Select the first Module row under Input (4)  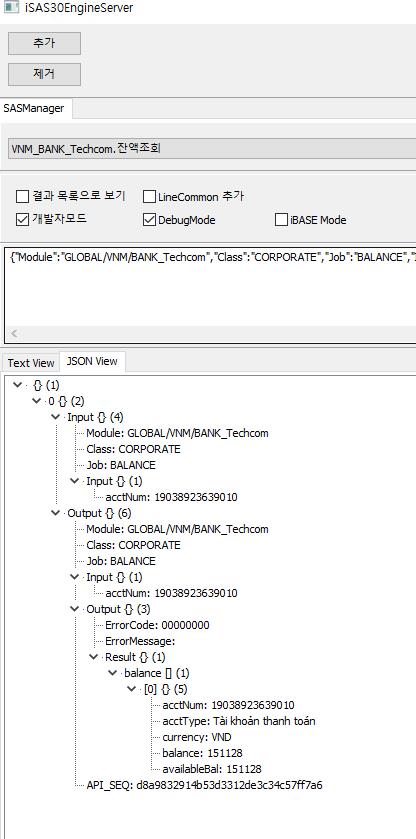177,433
